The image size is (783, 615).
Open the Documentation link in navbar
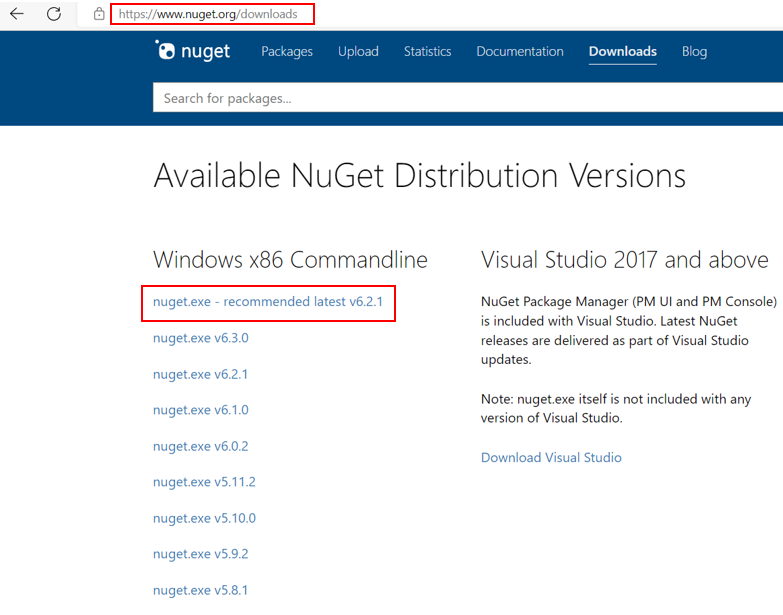click(520, 51)
